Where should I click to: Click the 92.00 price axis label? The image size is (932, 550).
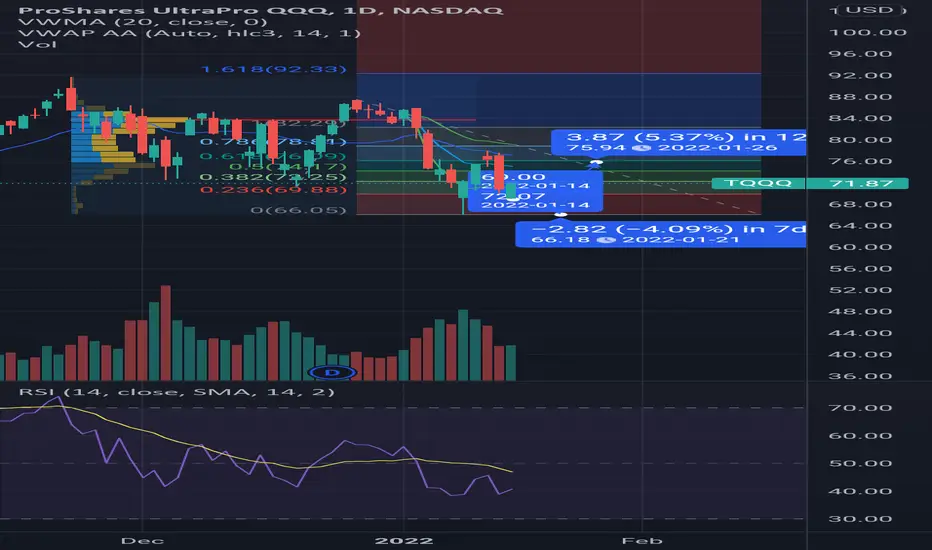[x=861, y=76]
